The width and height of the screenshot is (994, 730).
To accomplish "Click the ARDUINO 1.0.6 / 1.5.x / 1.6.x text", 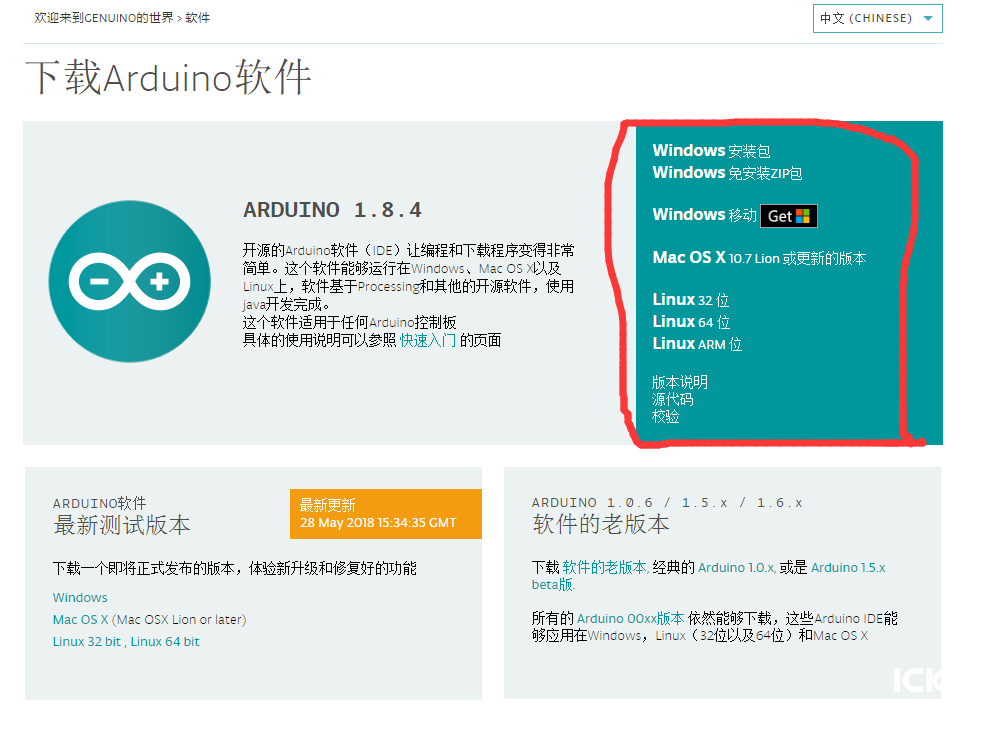I will pos(667,503).
